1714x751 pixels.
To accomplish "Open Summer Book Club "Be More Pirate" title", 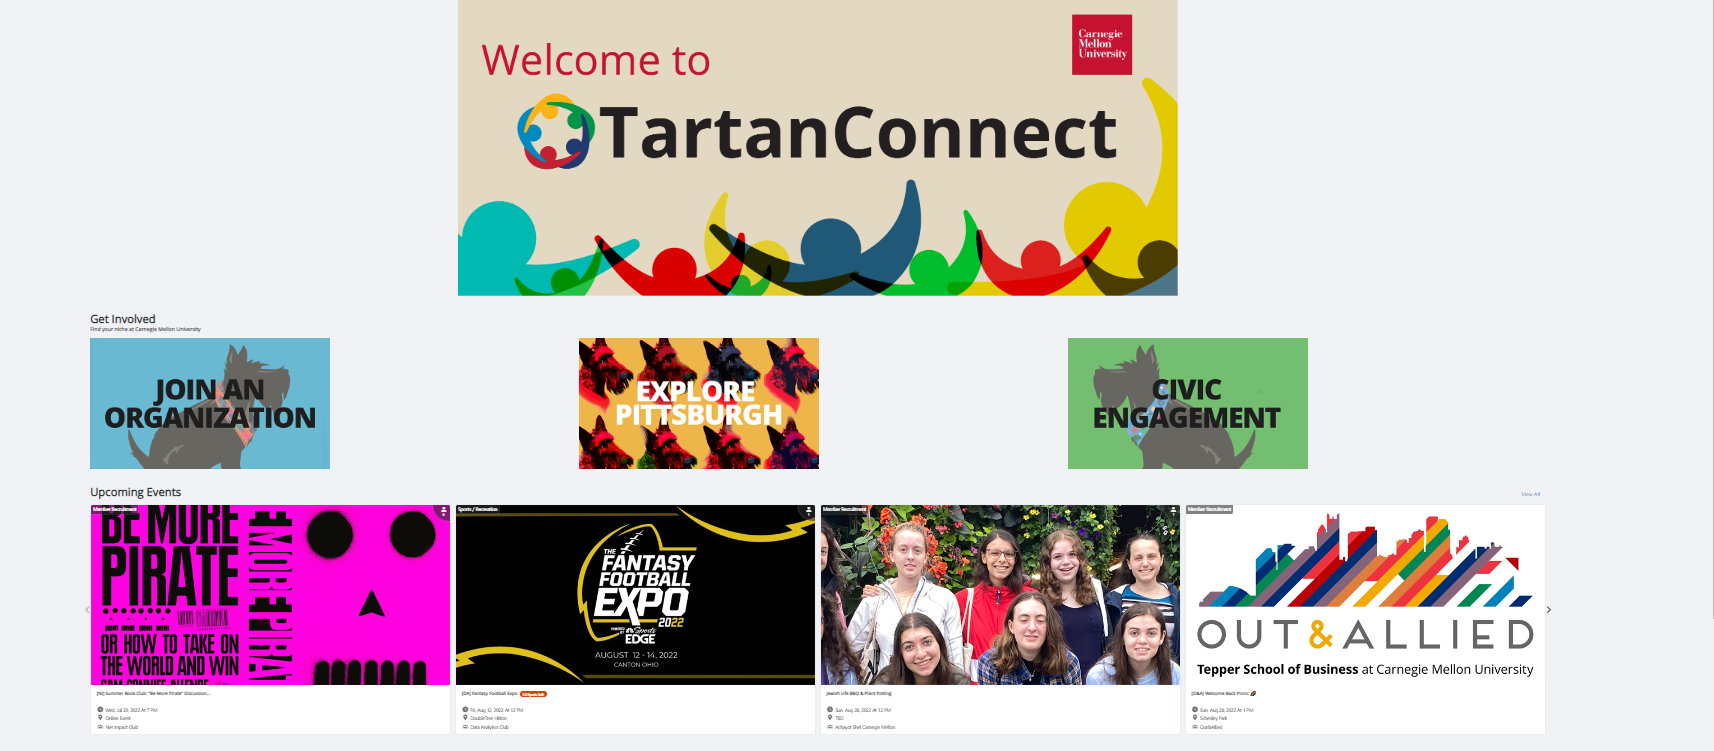I will (x=153, y=693).
